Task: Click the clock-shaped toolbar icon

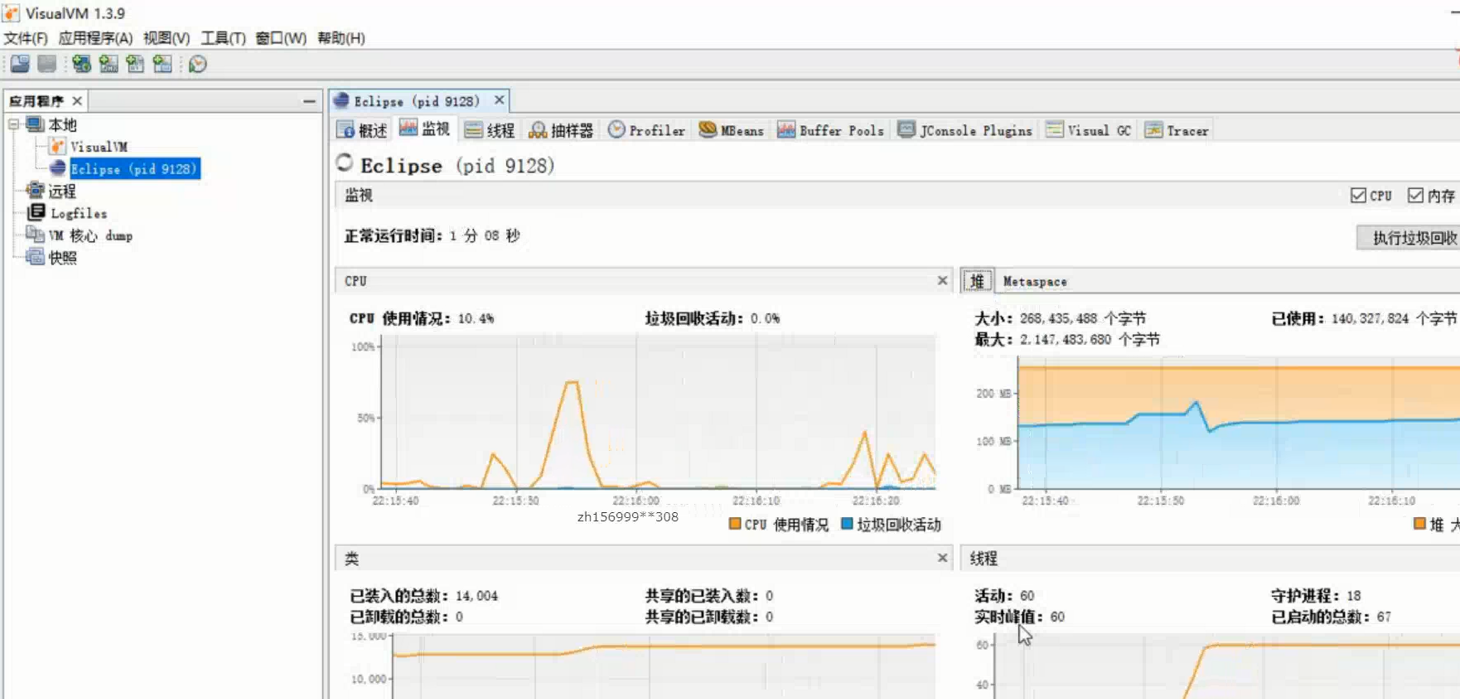Action: tap(198, 64)
